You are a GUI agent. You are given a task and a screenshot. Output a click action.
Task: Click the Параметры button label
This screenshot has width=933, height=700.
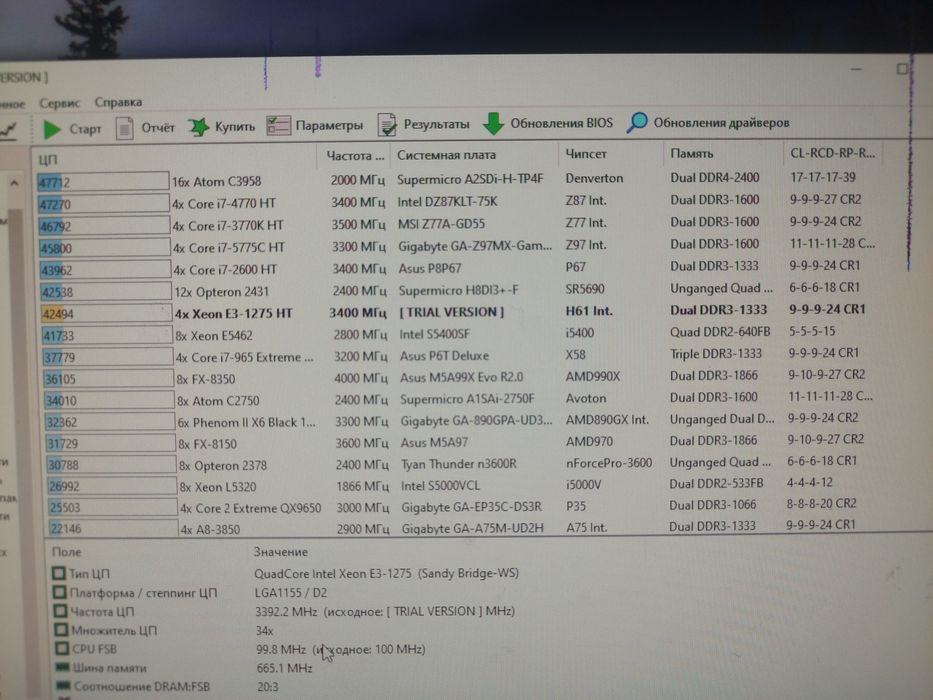(x=329, y=125)
